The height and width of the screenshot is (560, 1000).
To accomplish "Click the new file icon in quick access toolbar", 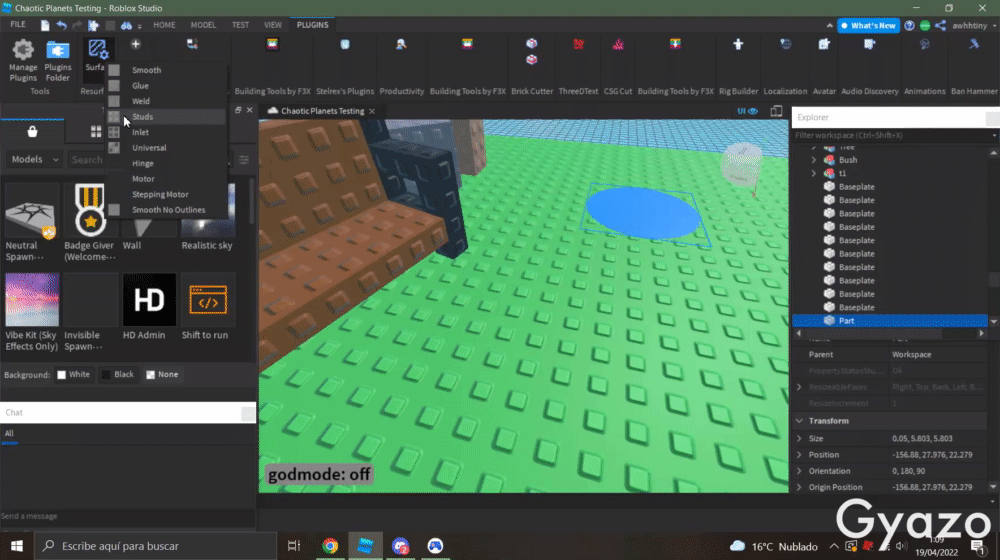I will (x=45, y=26).
